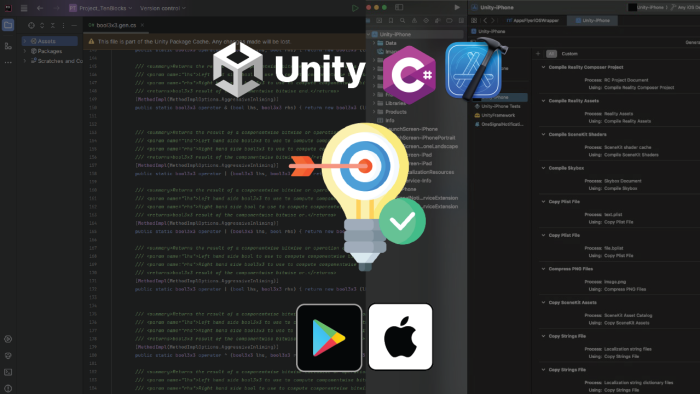Select the All filter button
The image size is (700, 394).
(x=551, y=54)
